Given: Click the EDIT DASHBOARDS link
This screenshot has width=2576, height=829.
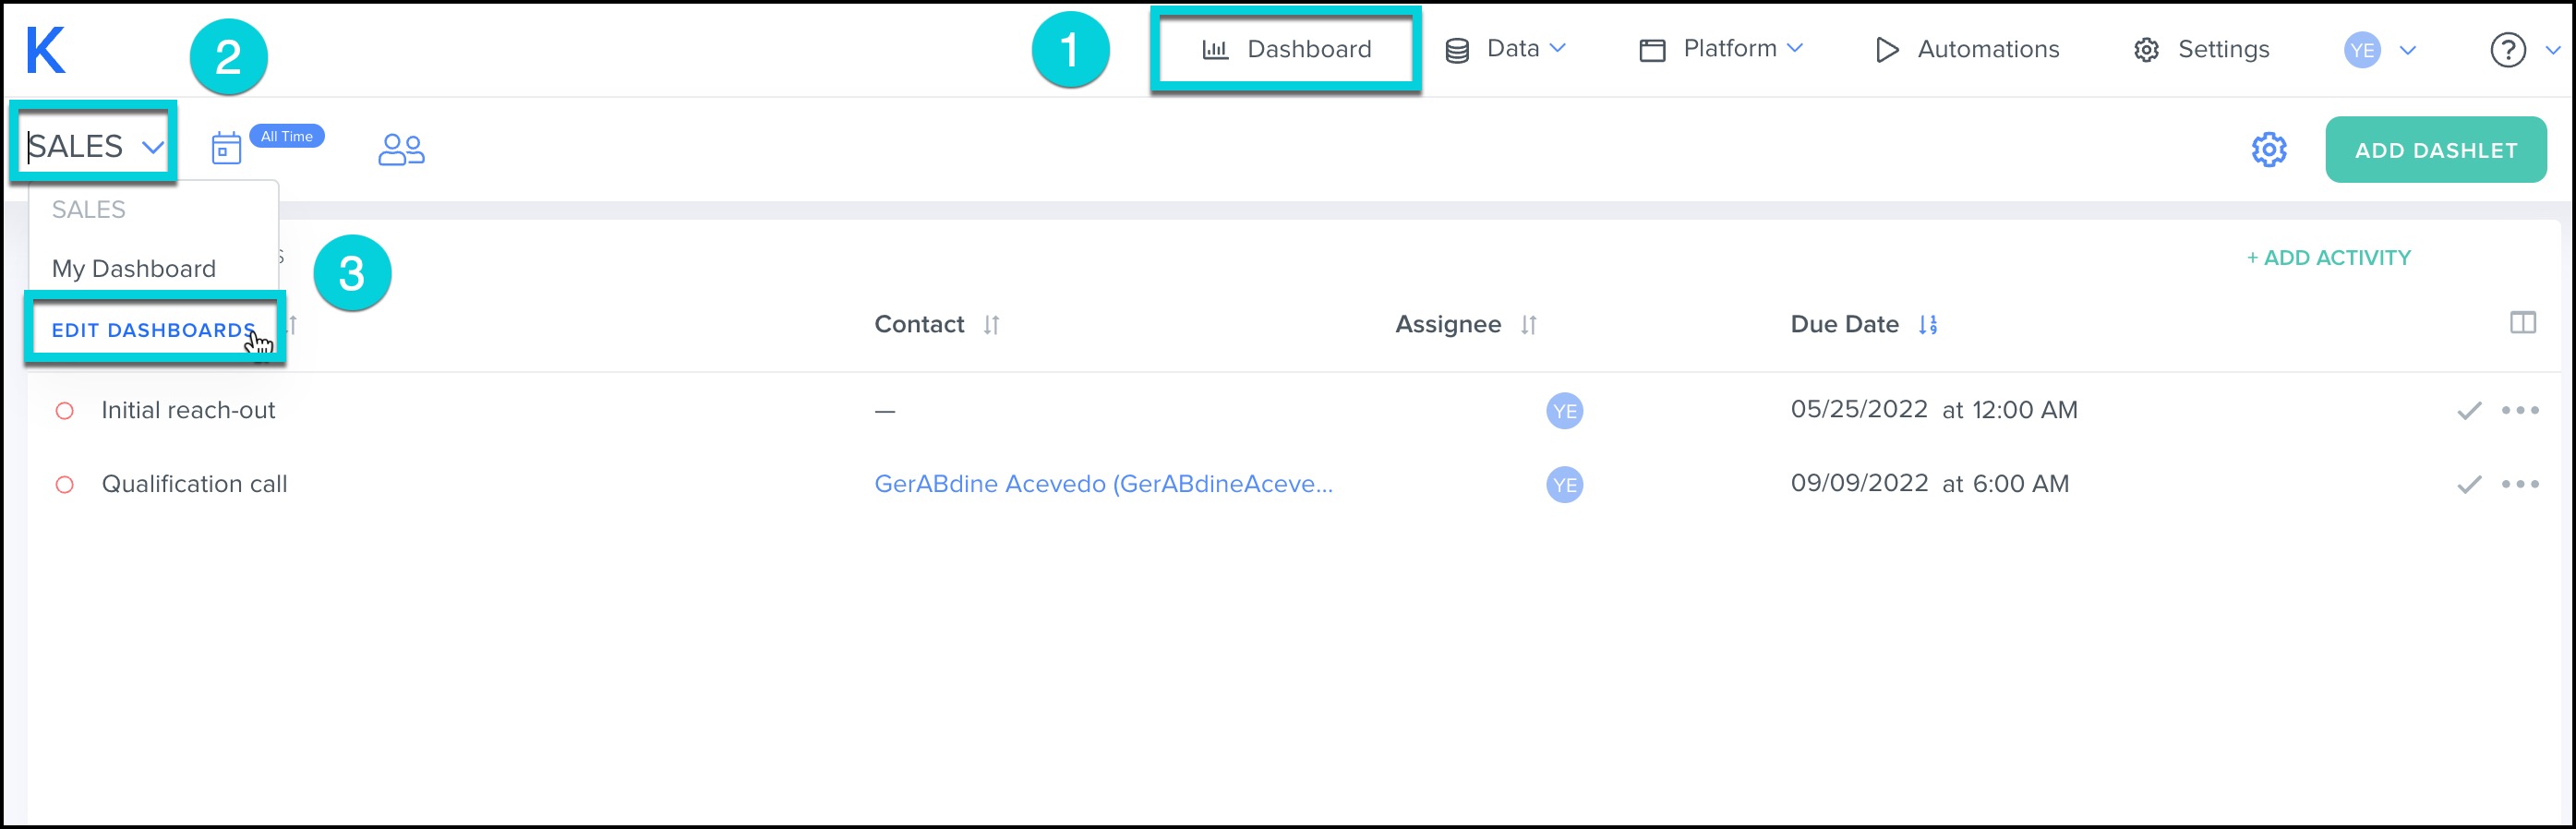Looking at the screenshot, I should pyautogui.click(x=153, y=330).
